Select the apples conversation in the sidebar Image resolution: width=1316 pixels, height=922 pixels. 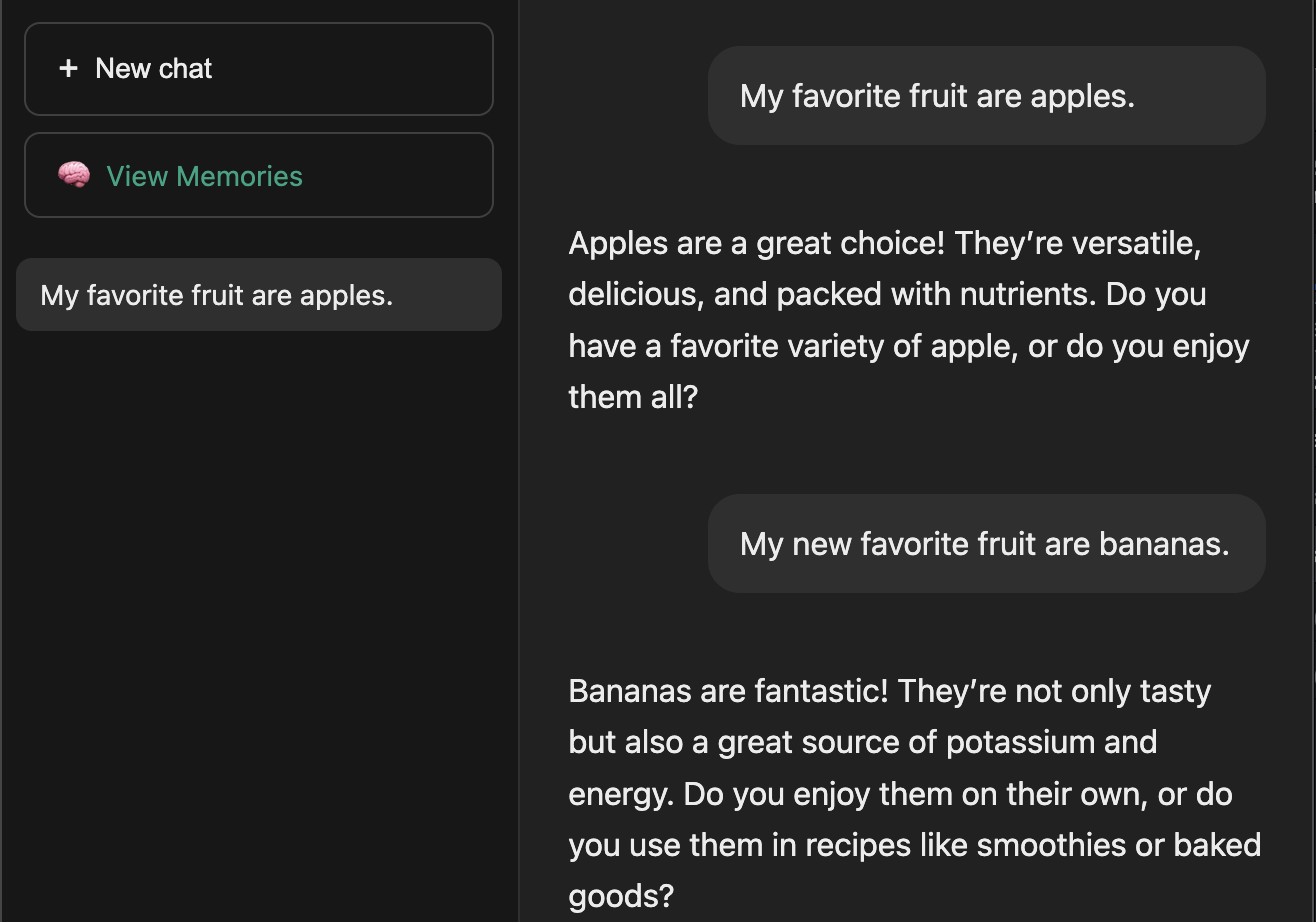pos(258,295)
